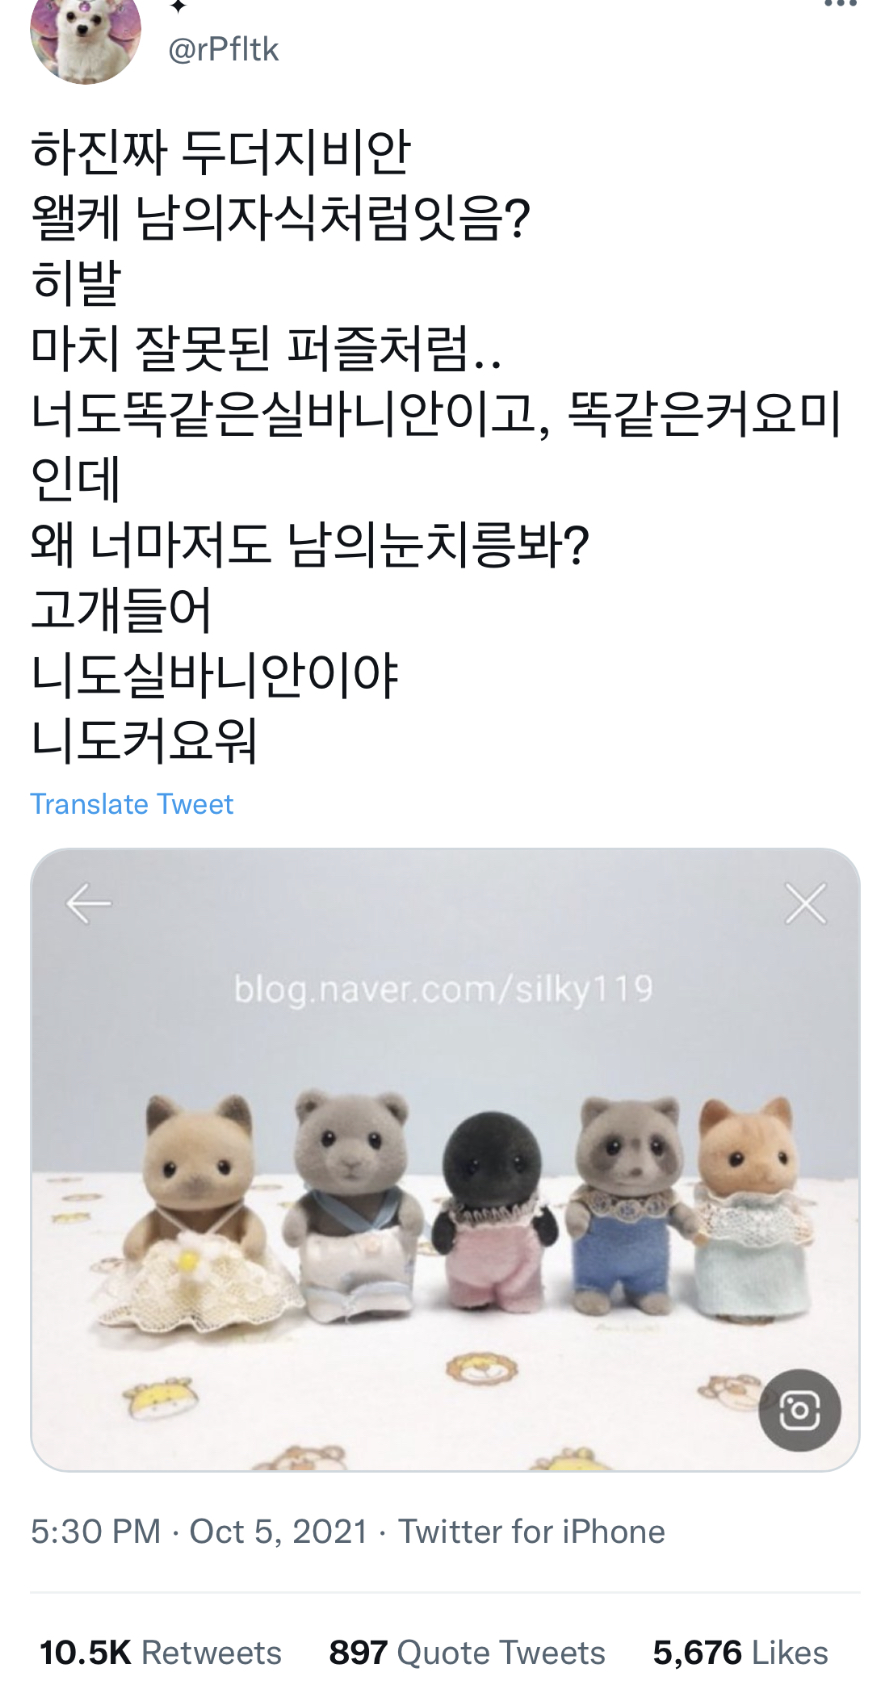890x1691 pixels.
Task: Open the Twitter for iPhone source link
Action: click(x=531, y=1532)
